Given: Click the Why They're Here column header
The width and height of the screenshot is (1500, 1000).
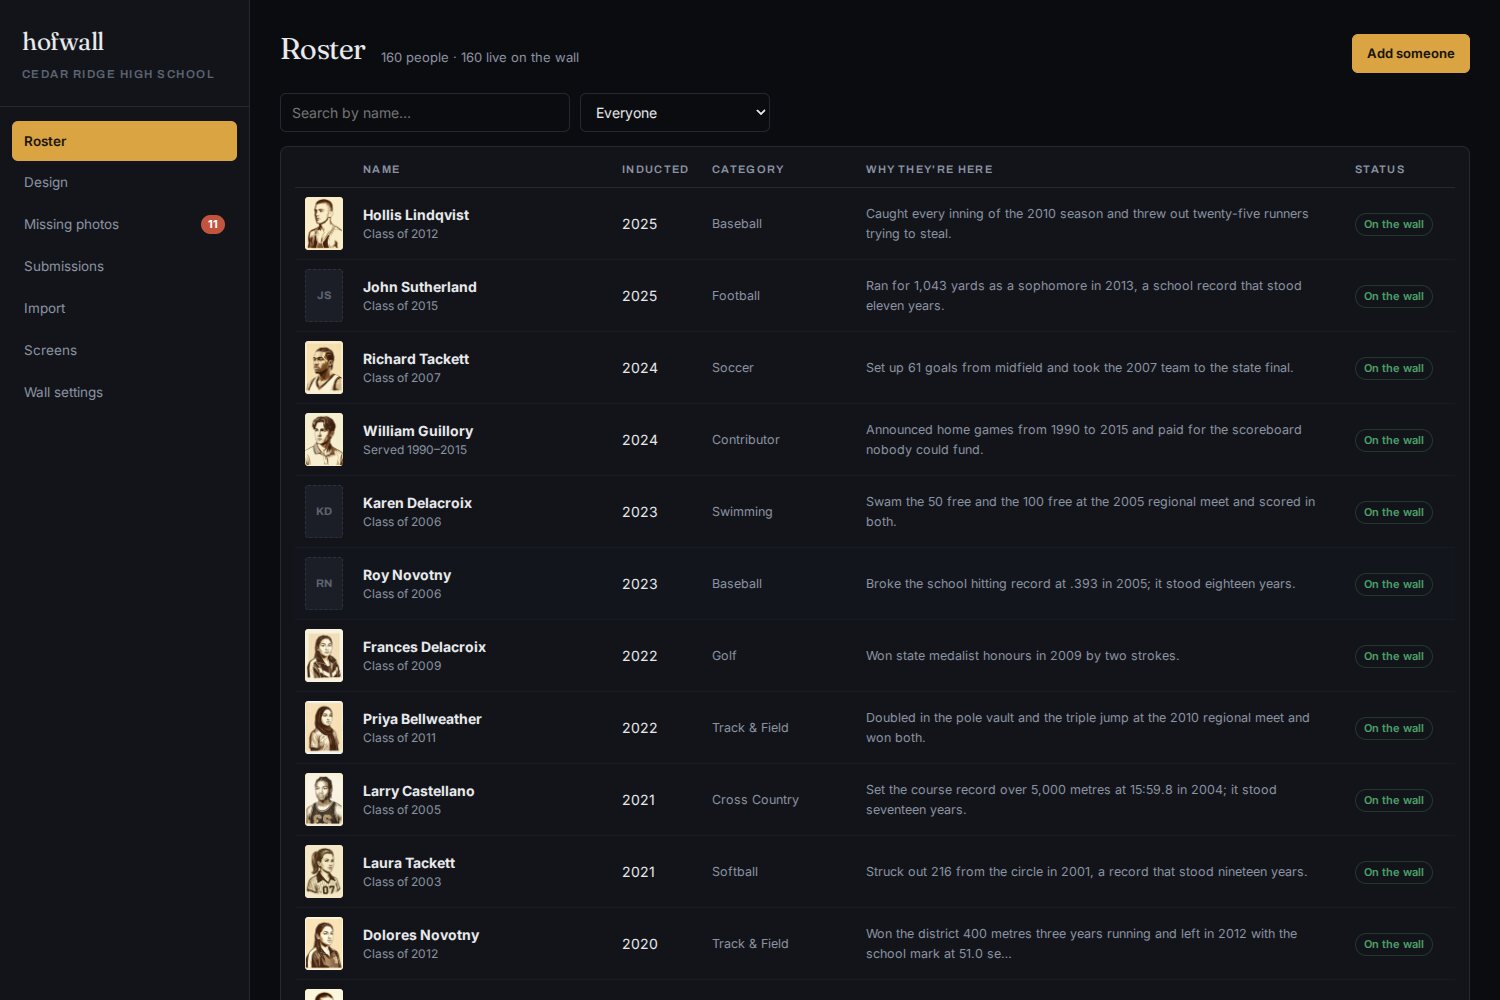Looking at the screenshot, I should 929,169.
